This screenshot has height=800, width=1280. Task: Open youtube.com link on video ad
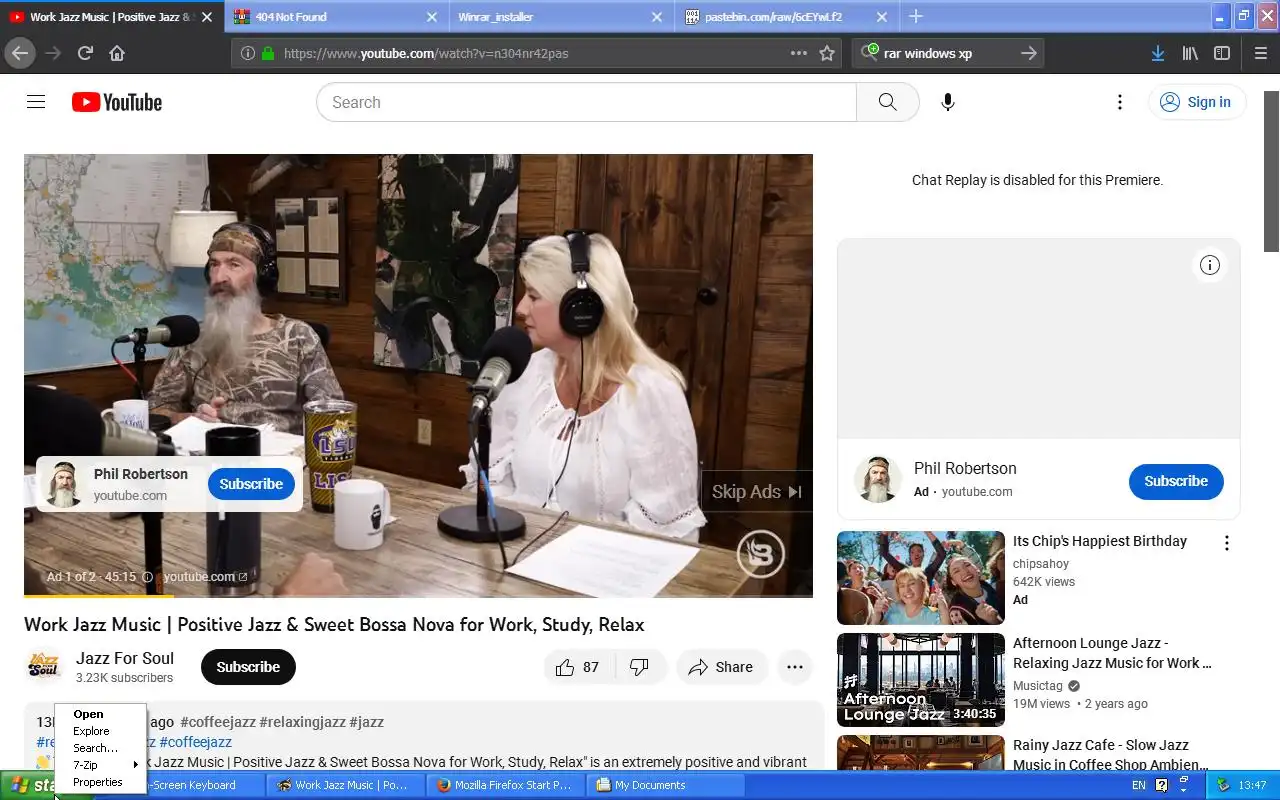(x=205, y=577)
